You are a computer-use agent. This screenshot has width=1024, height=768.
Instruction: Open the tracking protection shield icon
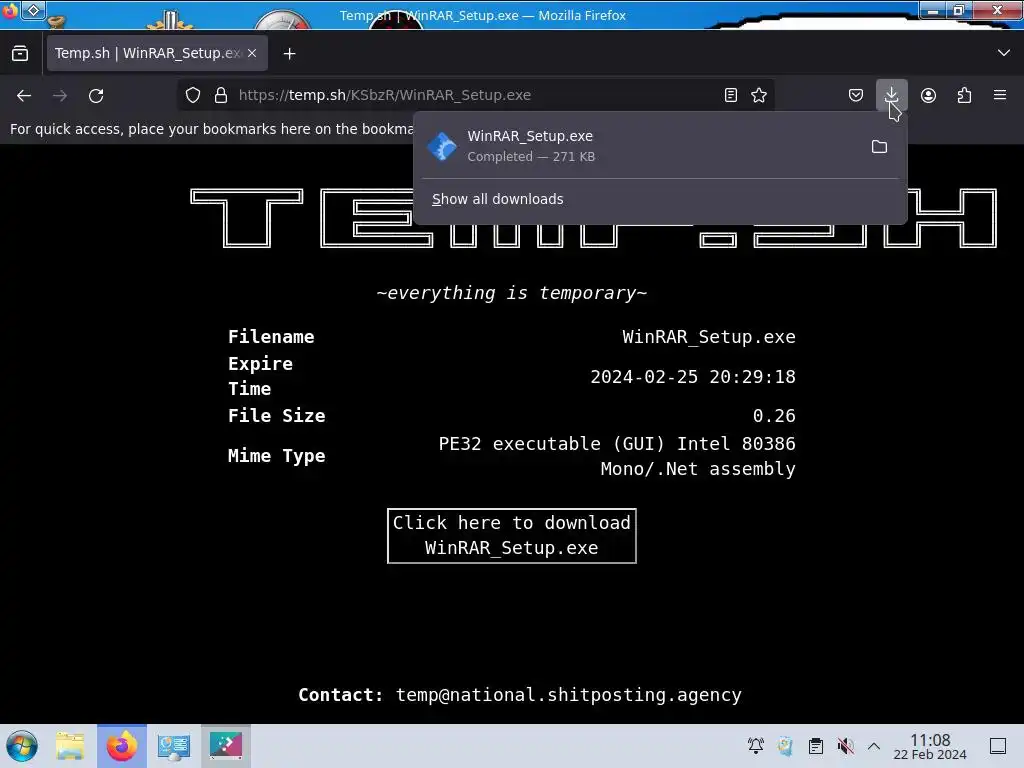click(x=193, y=95)
